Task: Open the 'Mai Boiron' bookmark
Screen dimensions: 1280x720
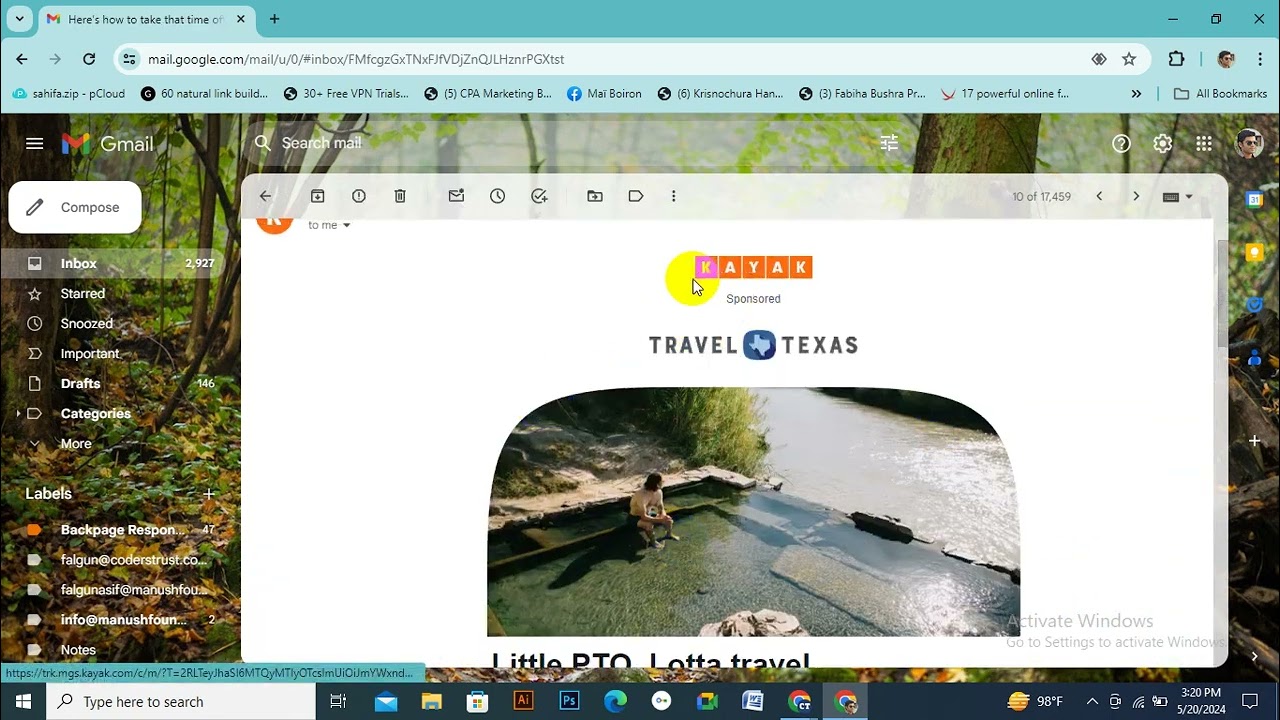Action: tap(604, 94)
